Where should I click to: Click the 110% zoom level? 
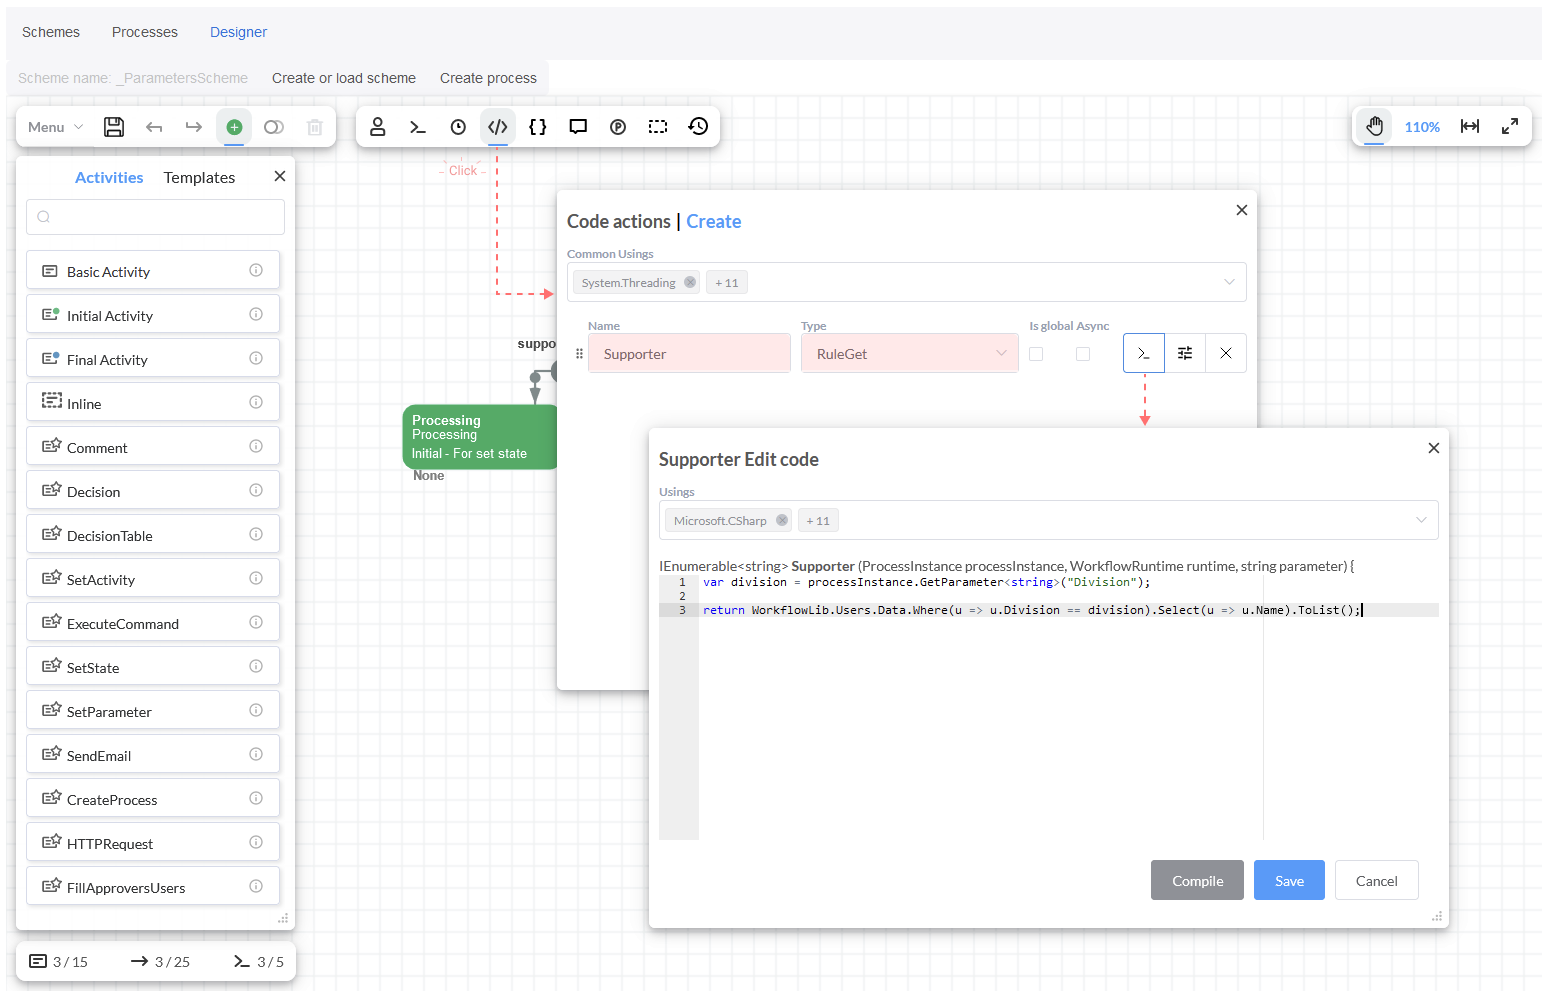pos(1422,127)
